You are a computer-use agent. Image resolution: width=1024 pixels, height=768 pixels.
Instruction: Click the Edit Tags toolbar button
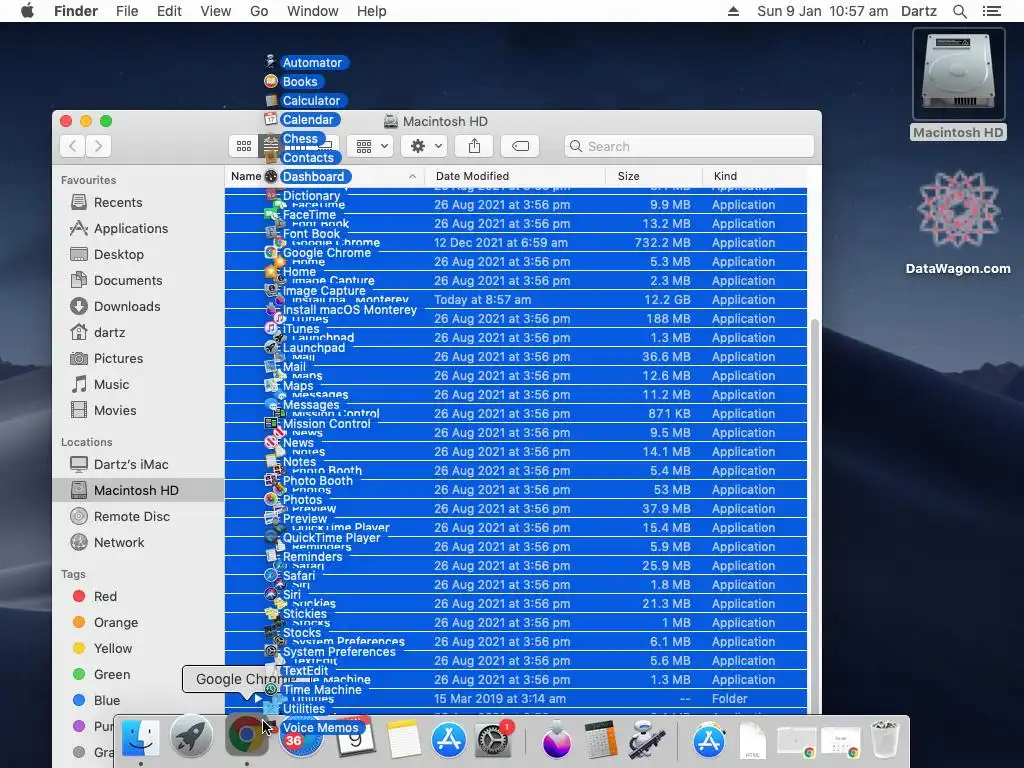coord(520,146)
